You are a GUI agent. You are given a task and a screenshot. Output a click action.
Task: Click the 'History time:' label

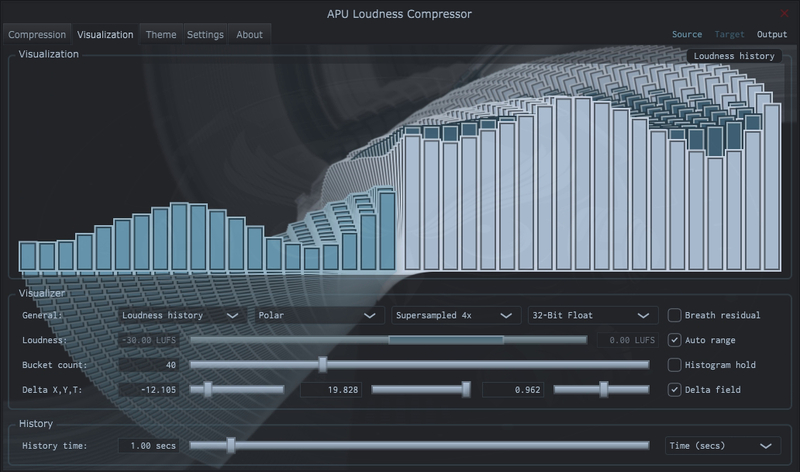pyautogui.click(x=55, y=445)
